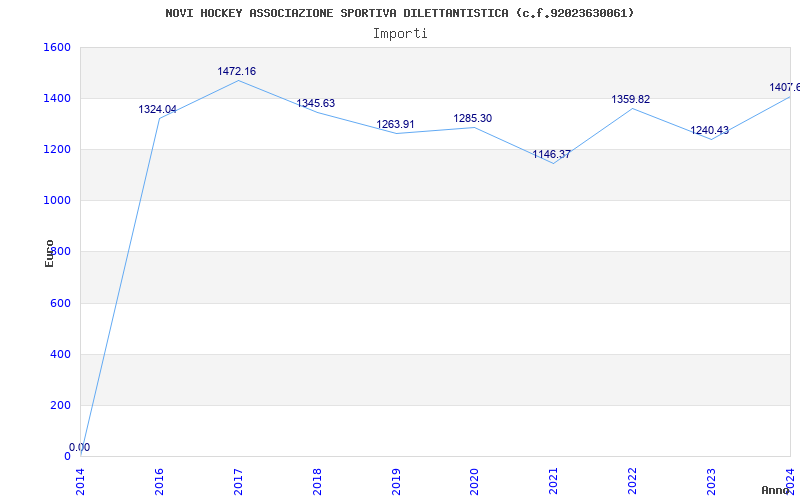Click the 1600 y-axis tick label
Viewport: 800px width, 500px height.
tap(57, 47)
